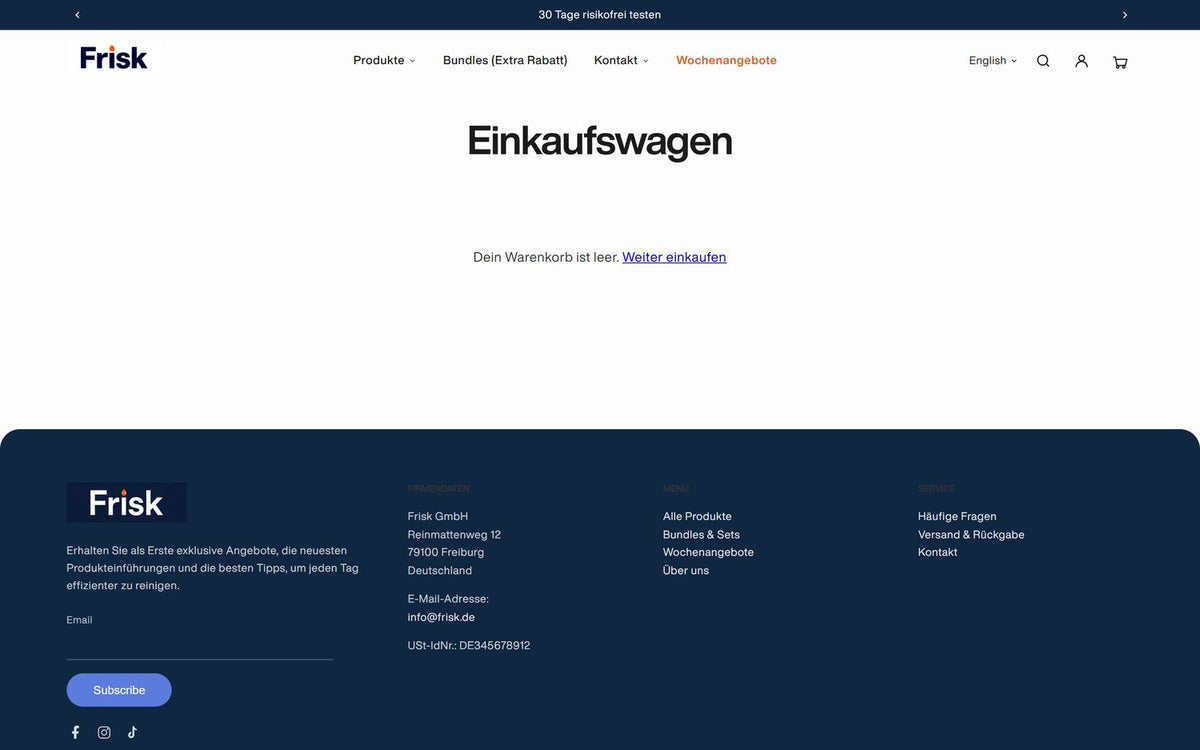Show next announcement with right arrow

point(1125,15)
